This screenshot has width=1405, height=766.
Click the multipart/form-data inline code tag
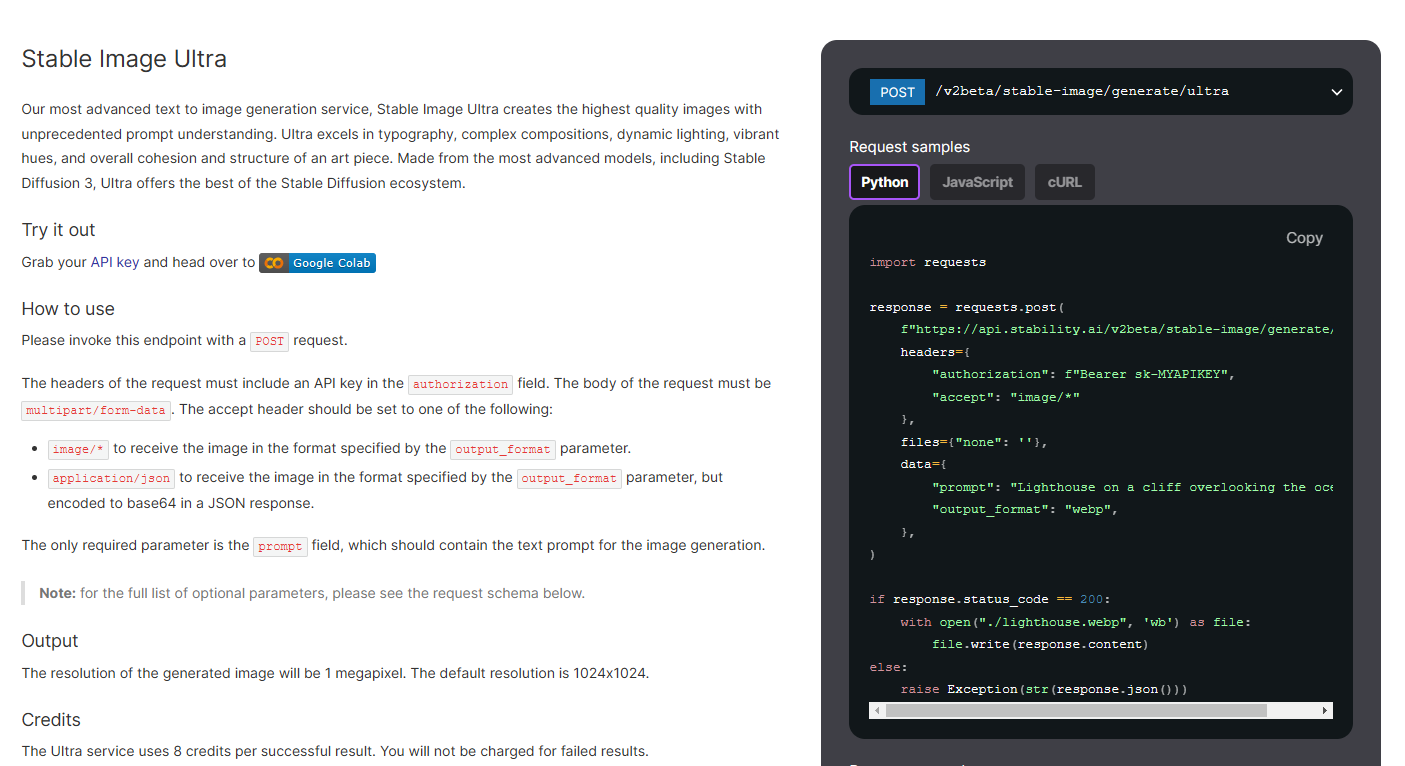click(x=97, y=410)
